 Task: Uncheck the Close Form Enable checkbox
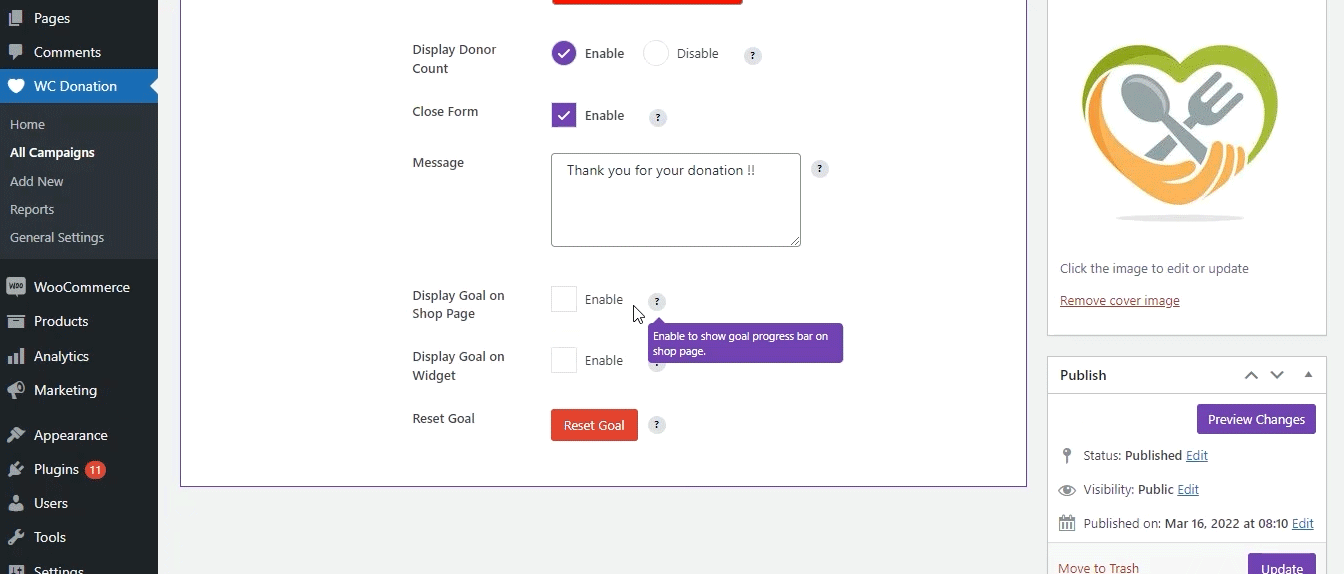point(564,115)
